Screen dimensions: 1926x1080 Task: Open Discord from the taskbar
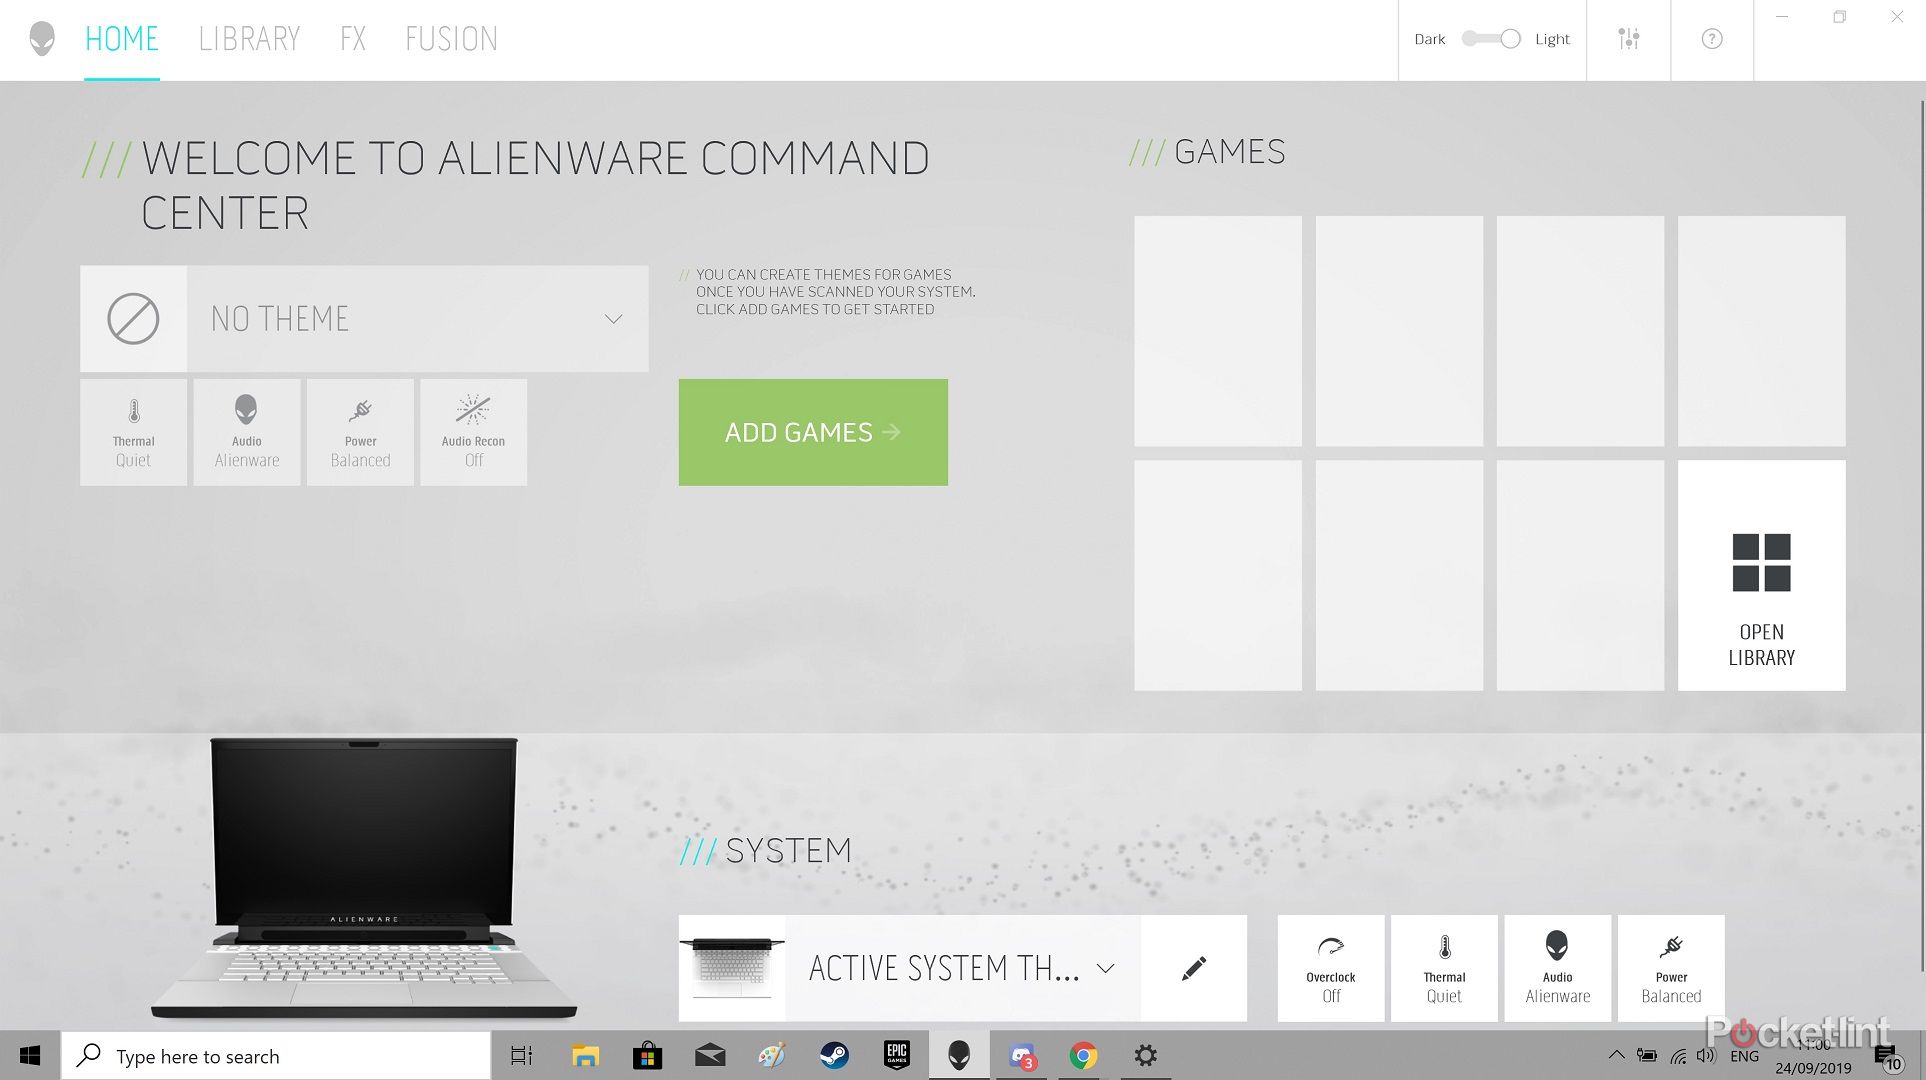pos(1021,1056)
